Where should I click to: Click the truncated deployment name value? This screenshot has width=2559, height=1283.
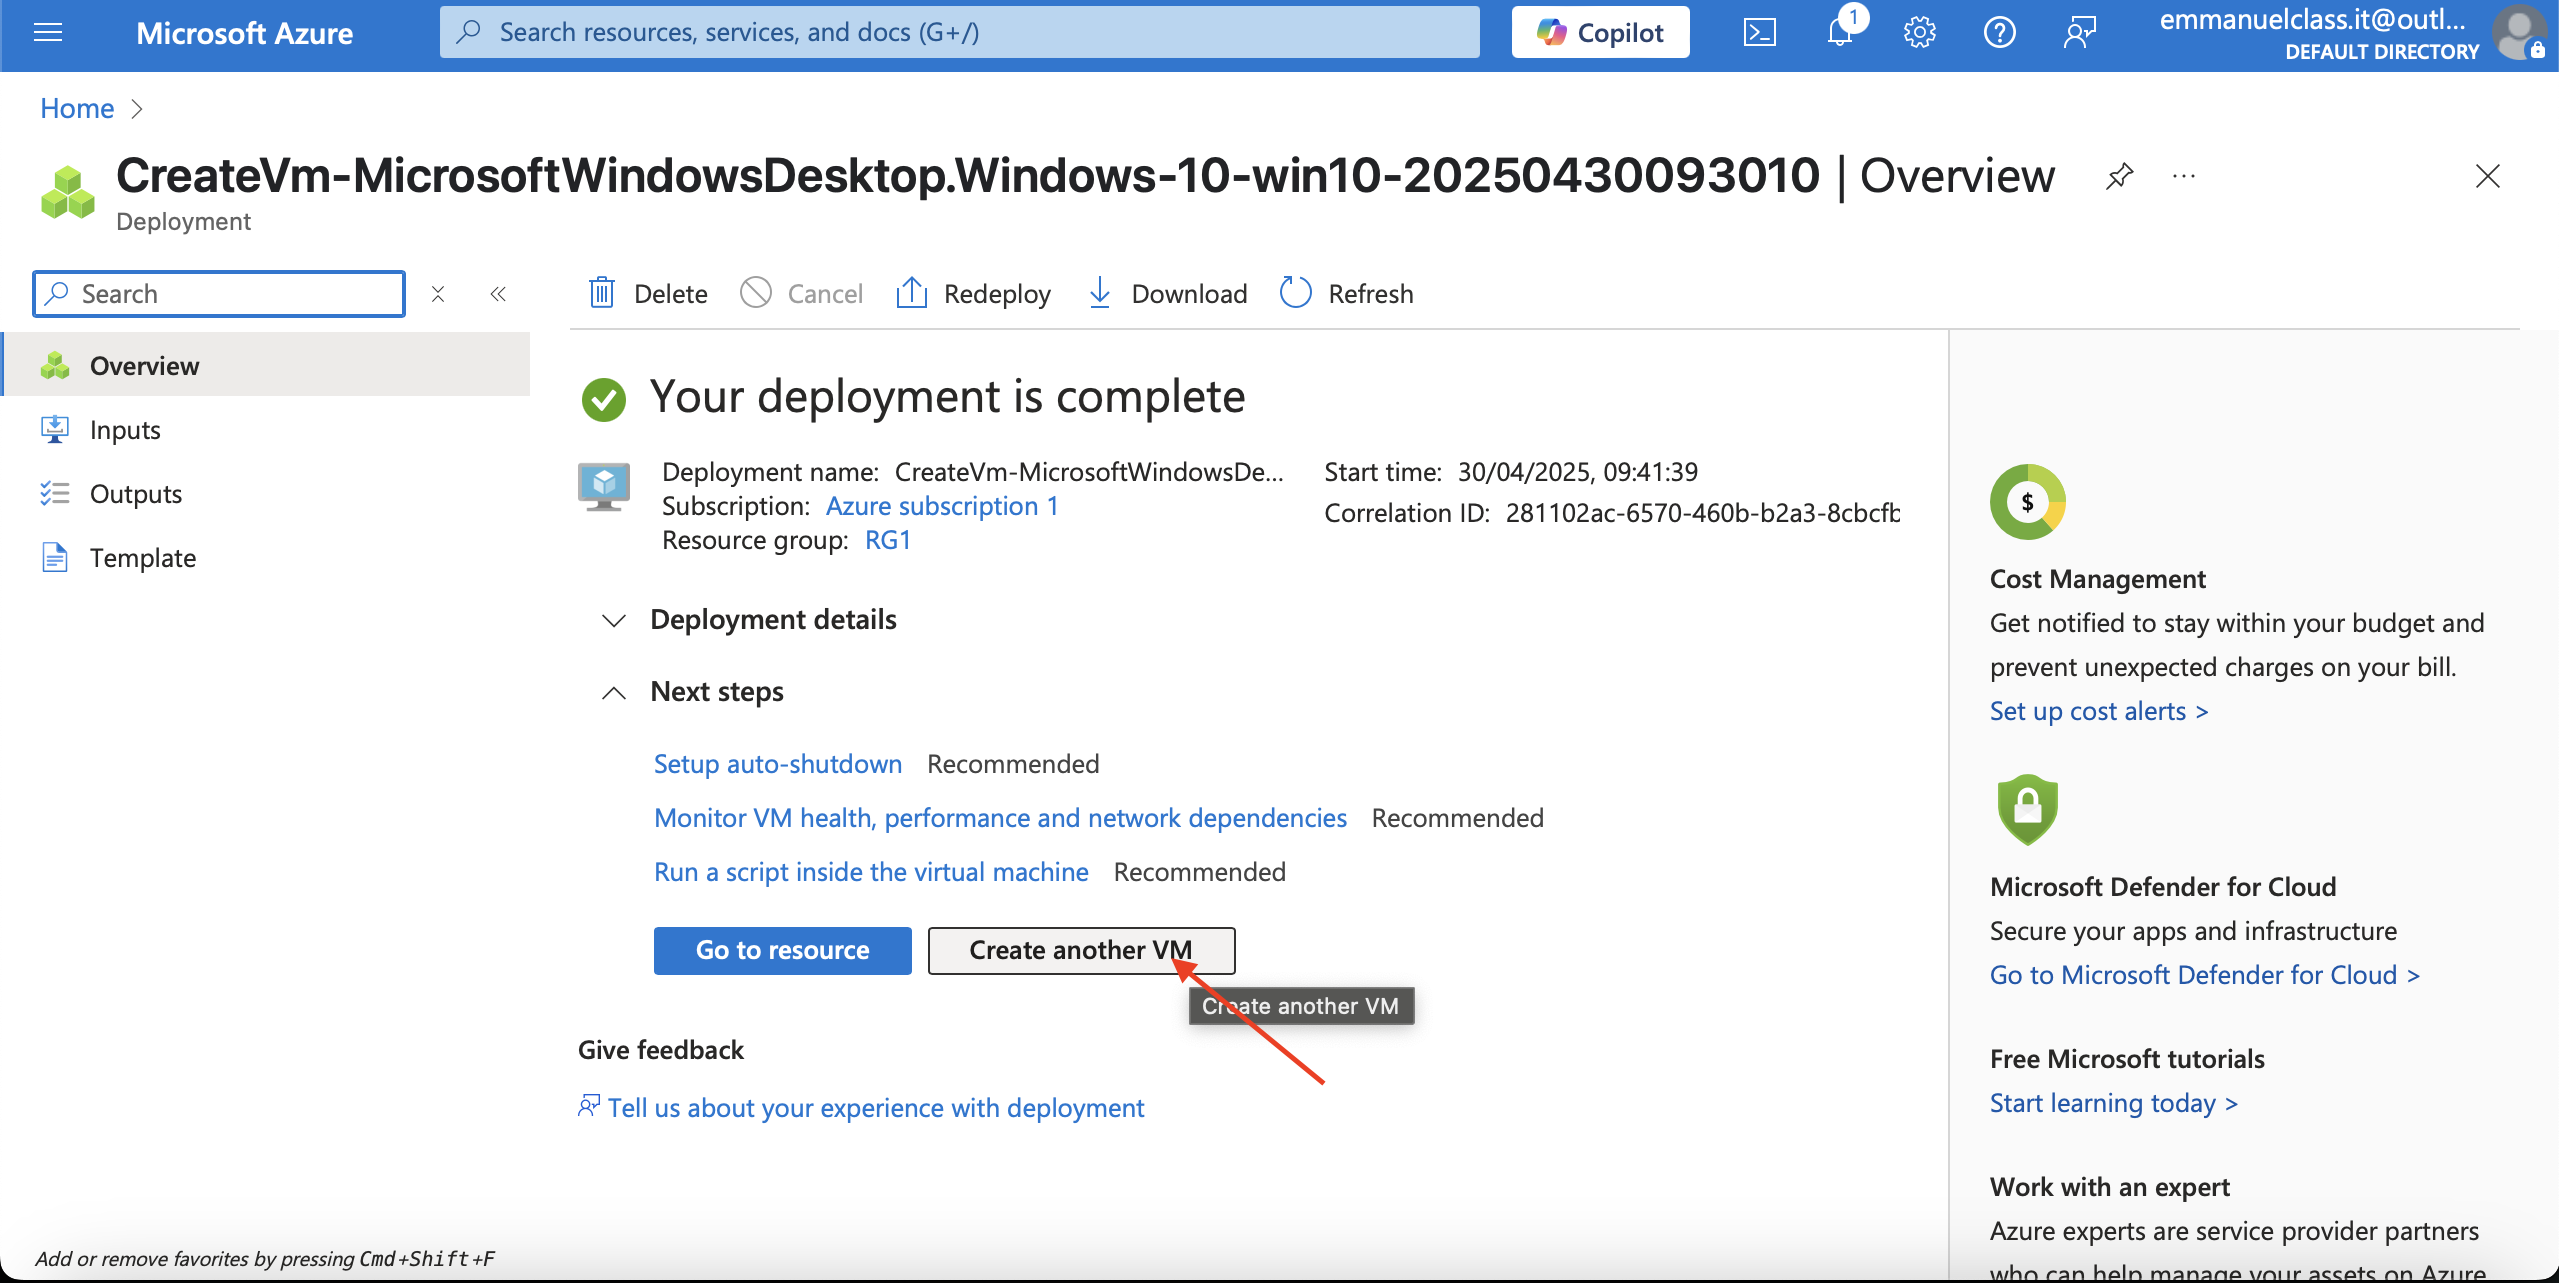pyautogui.click(x=1089, y=472)
